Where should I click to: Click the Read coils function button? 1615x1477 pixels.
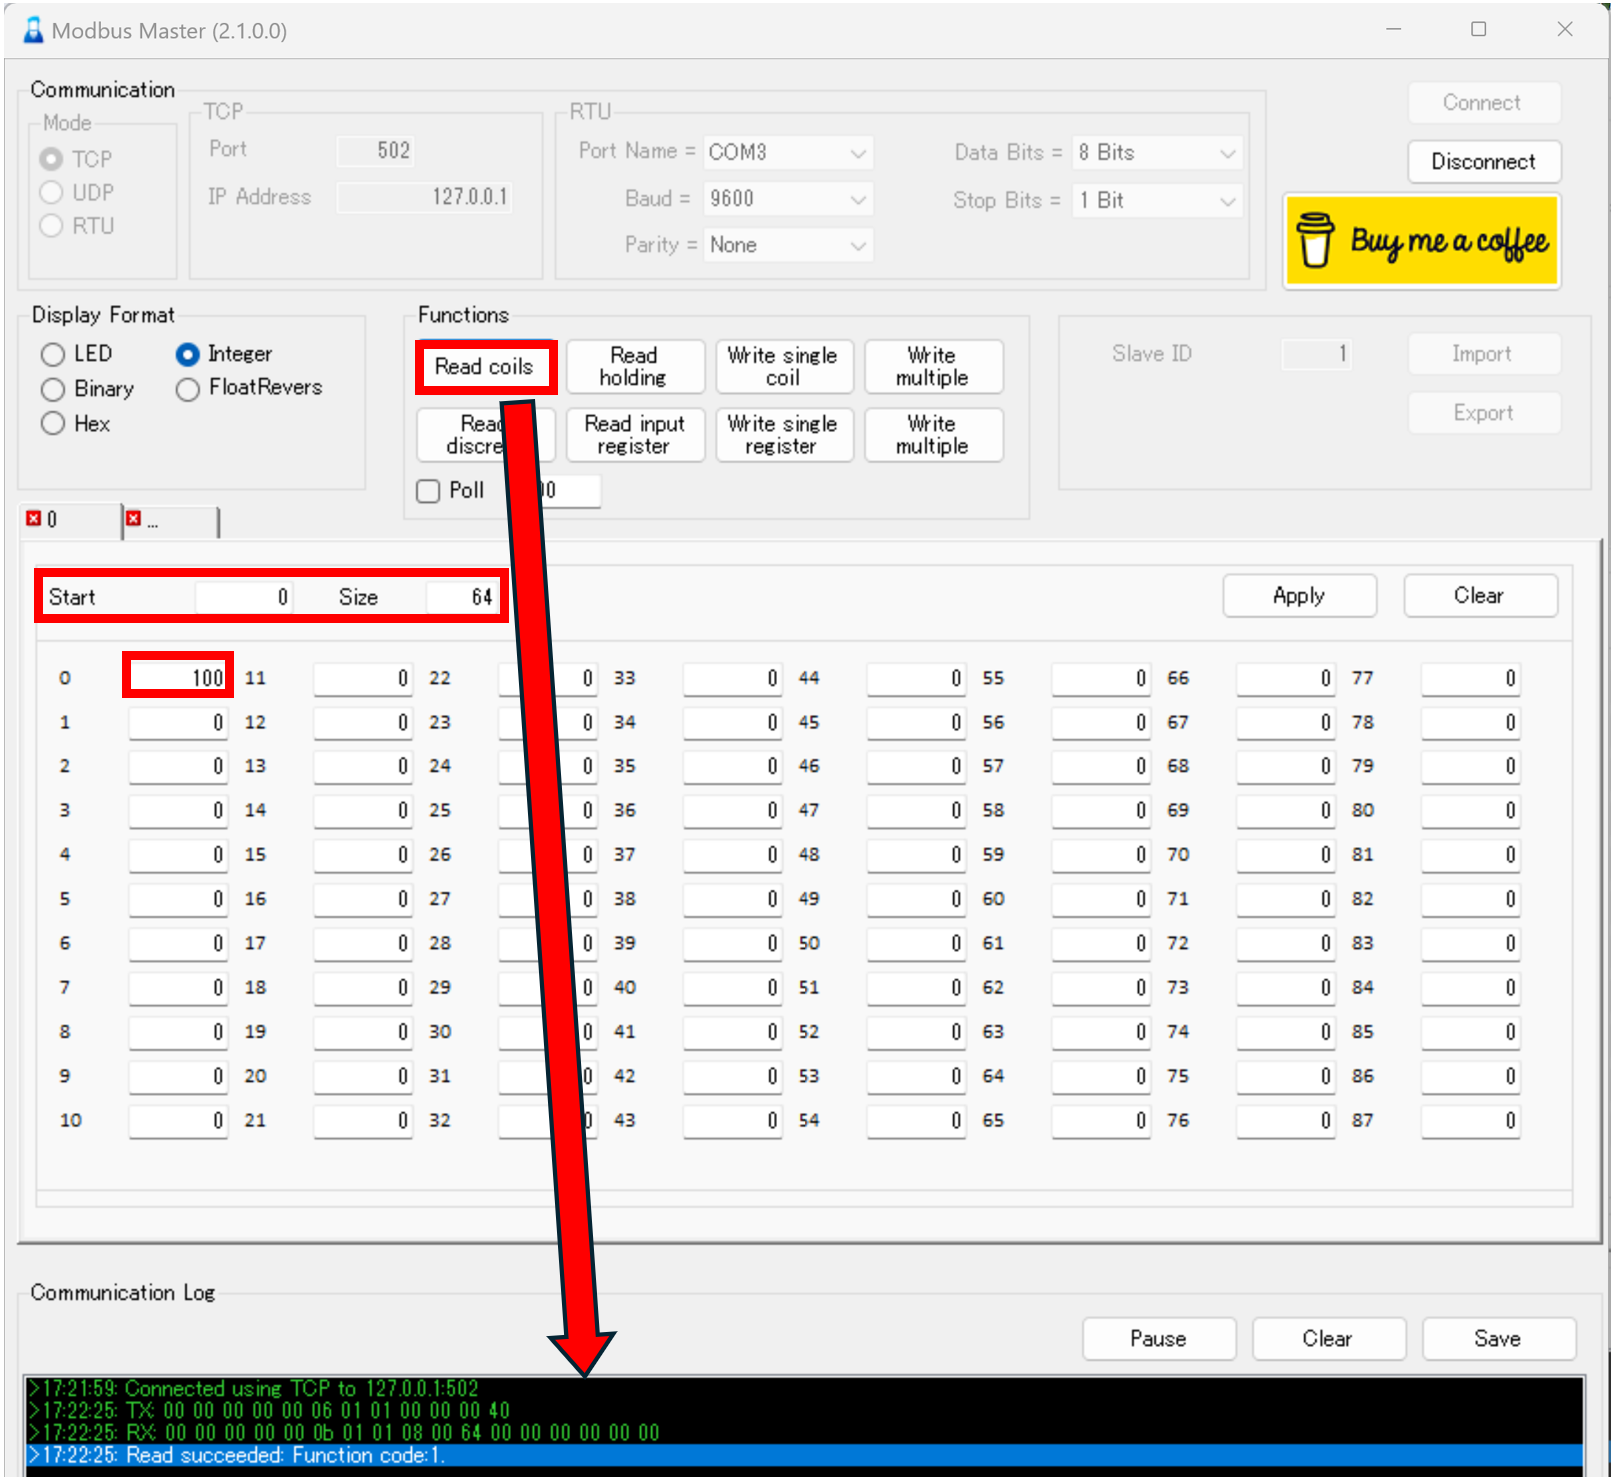(485, 367)
